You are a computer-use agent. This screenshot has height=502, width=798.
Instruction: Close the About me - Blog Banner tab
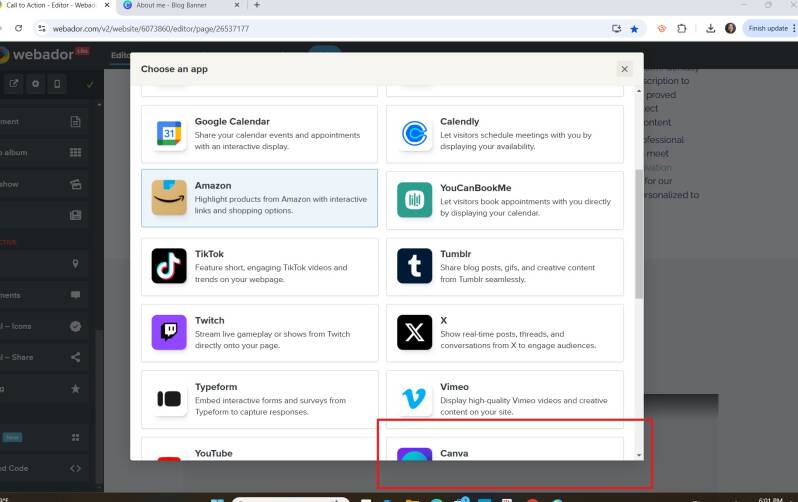(237, 5)
